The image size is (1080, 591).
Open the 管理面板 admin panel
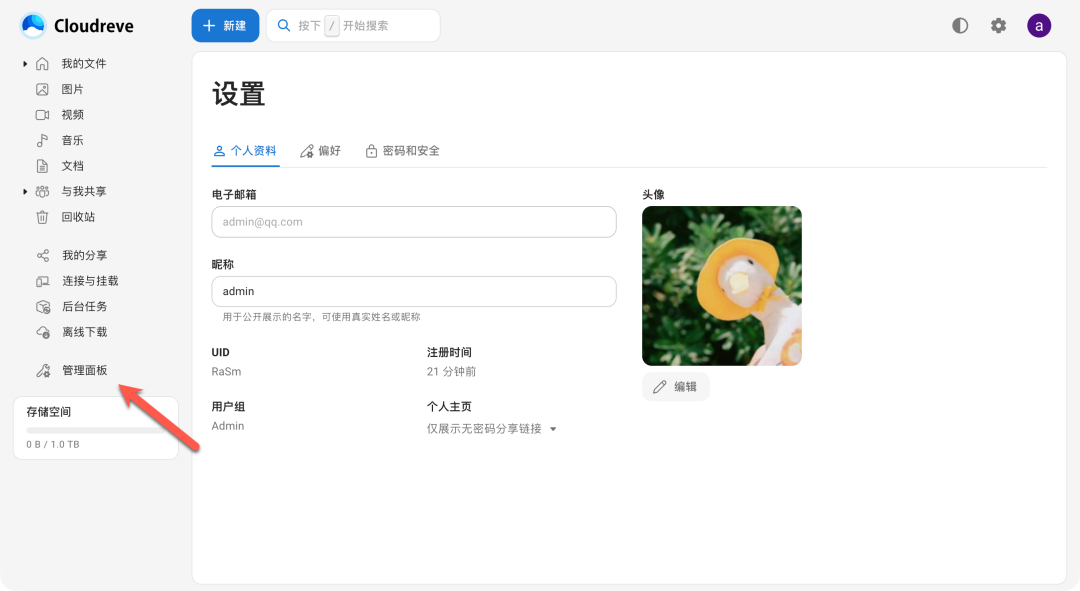pos(84,370)
